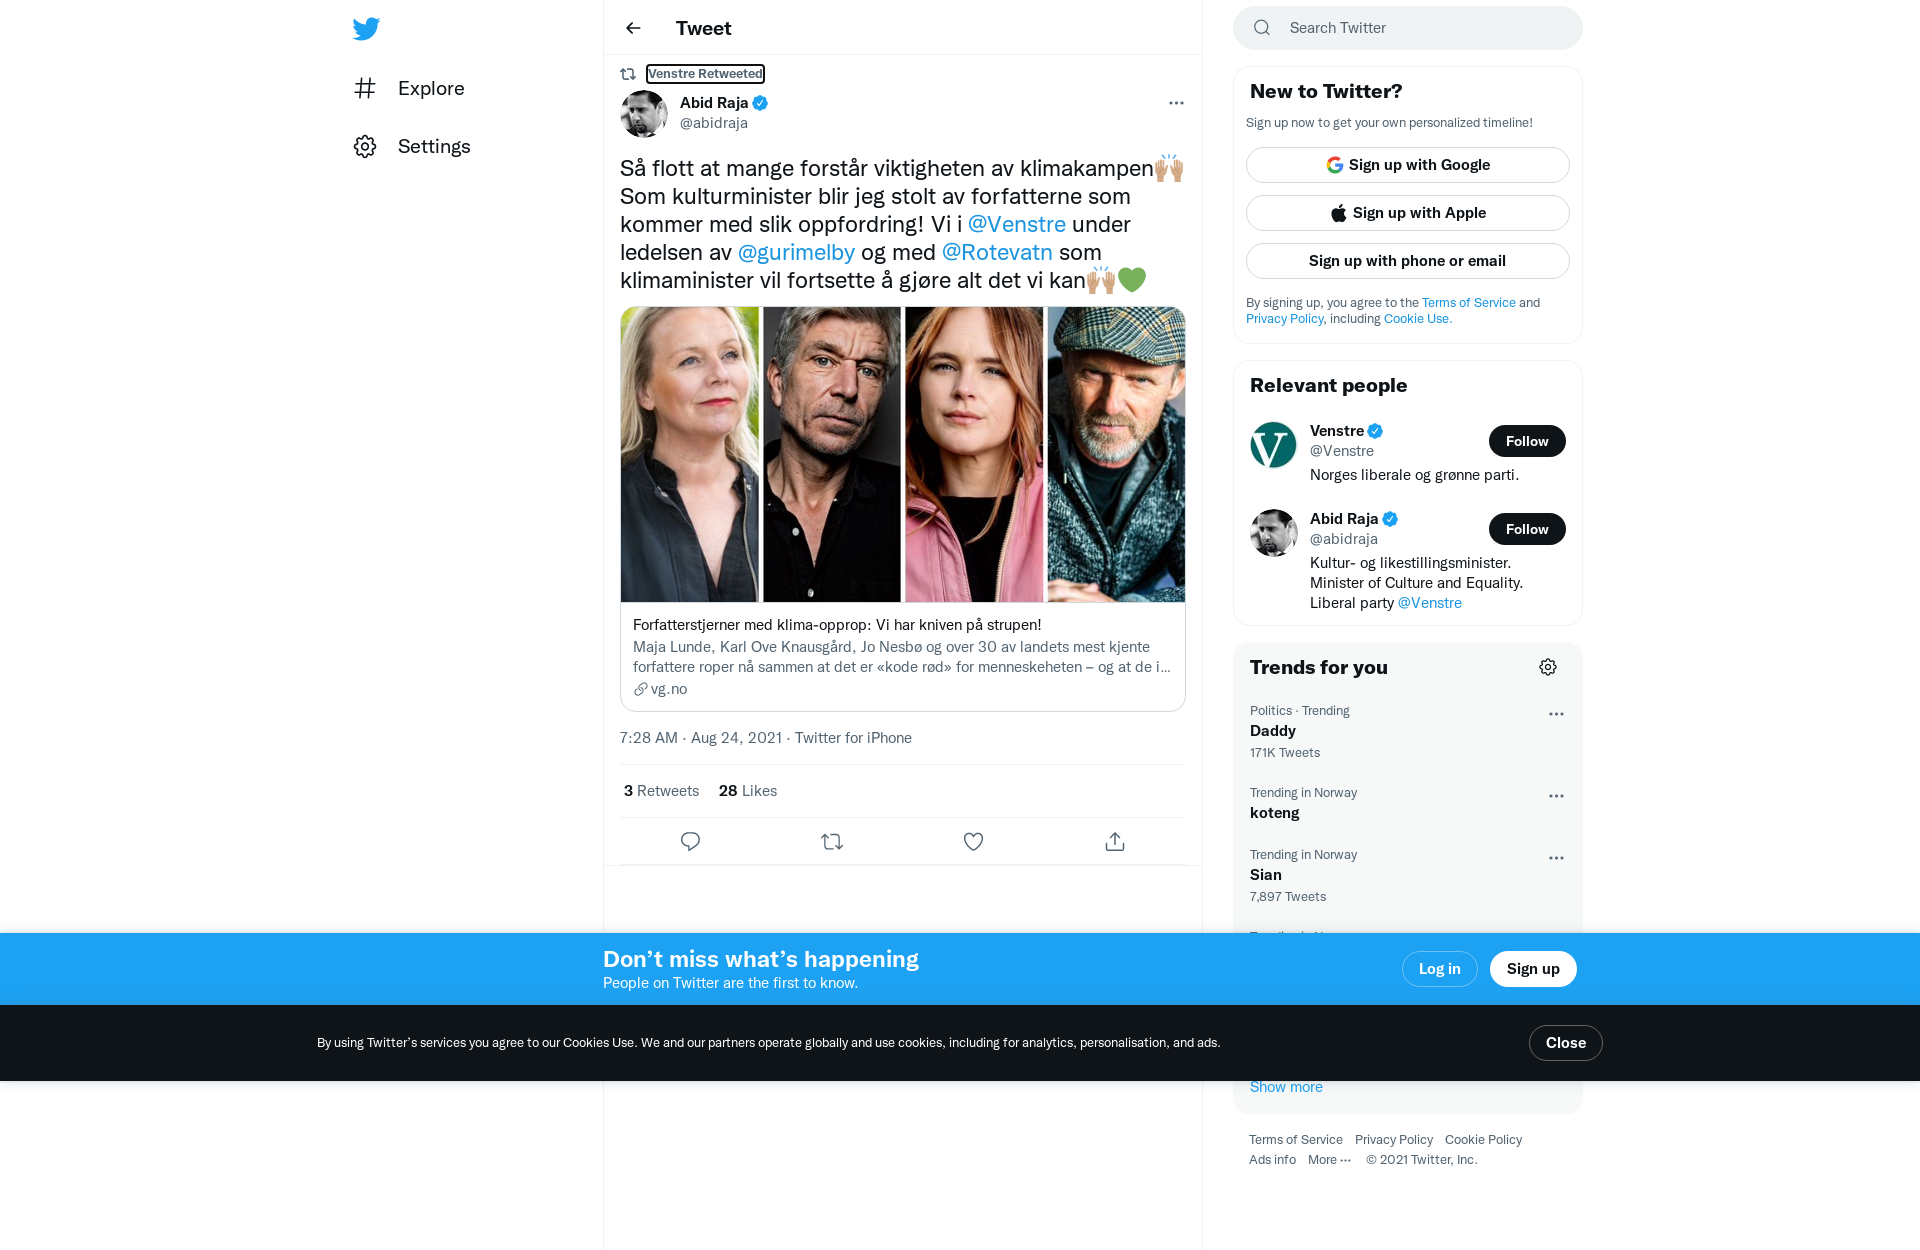
Task: Retweet using the retweet icon below tweet
Action: pyautogui.click(x=832, y=842)
